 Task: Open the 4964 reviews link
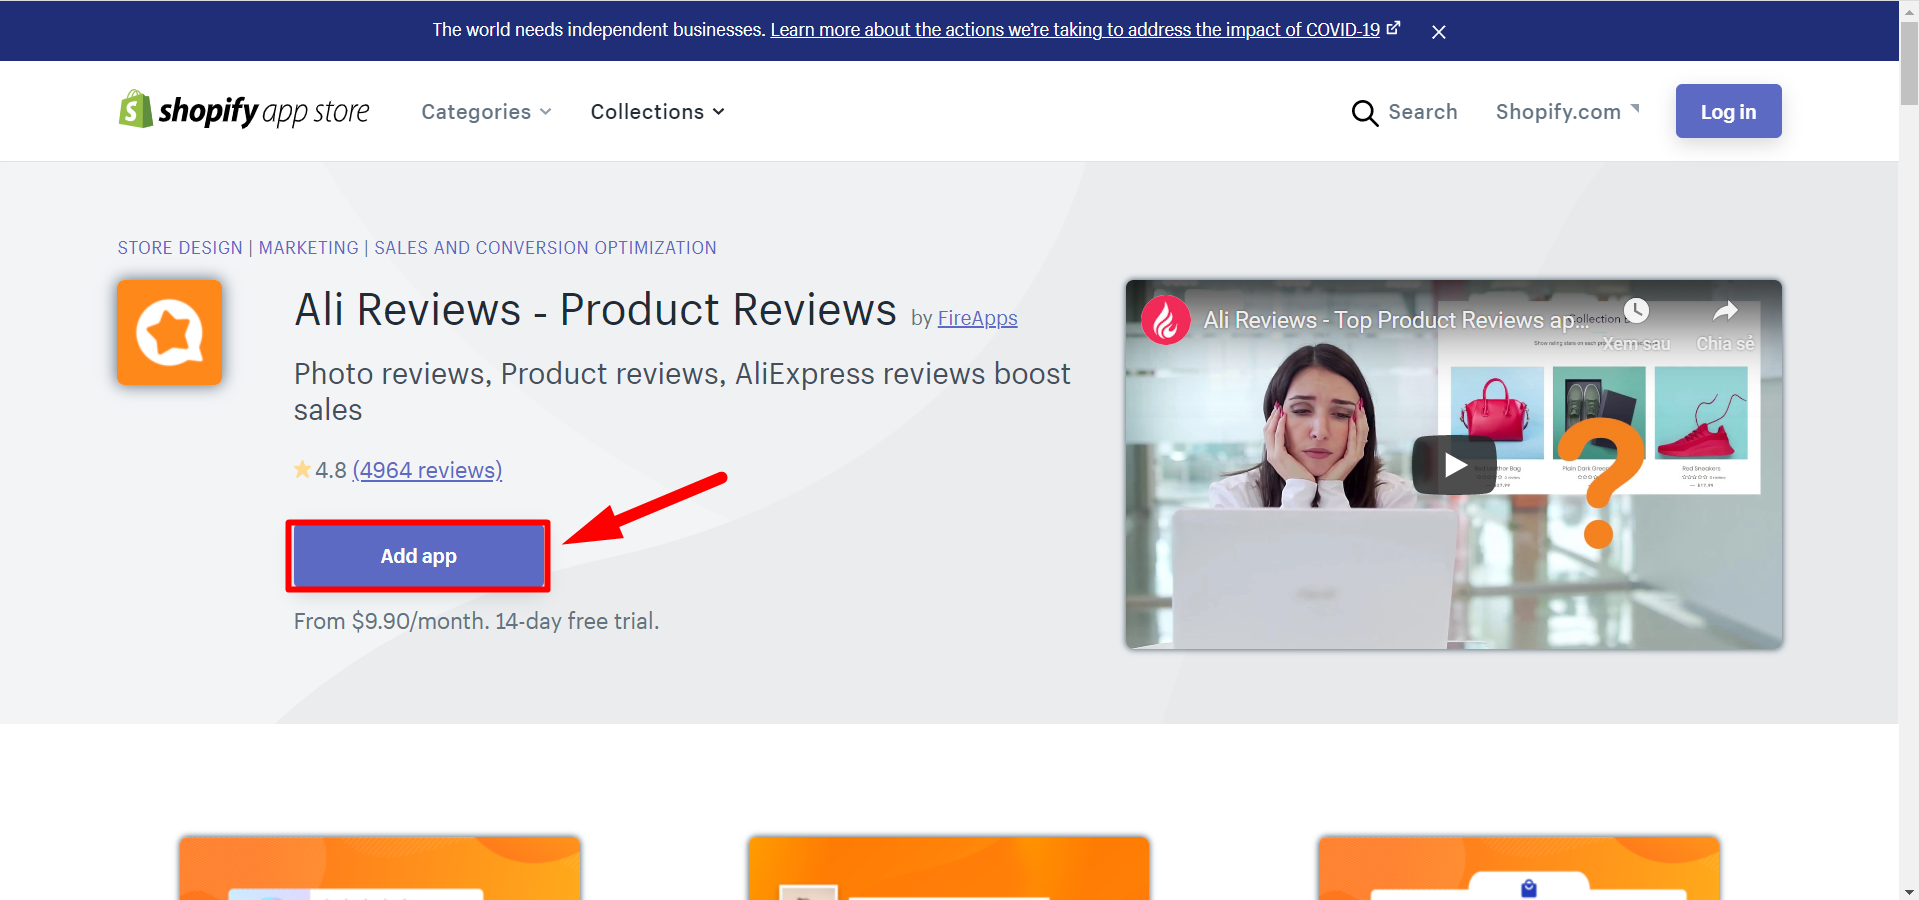(427, 470)
